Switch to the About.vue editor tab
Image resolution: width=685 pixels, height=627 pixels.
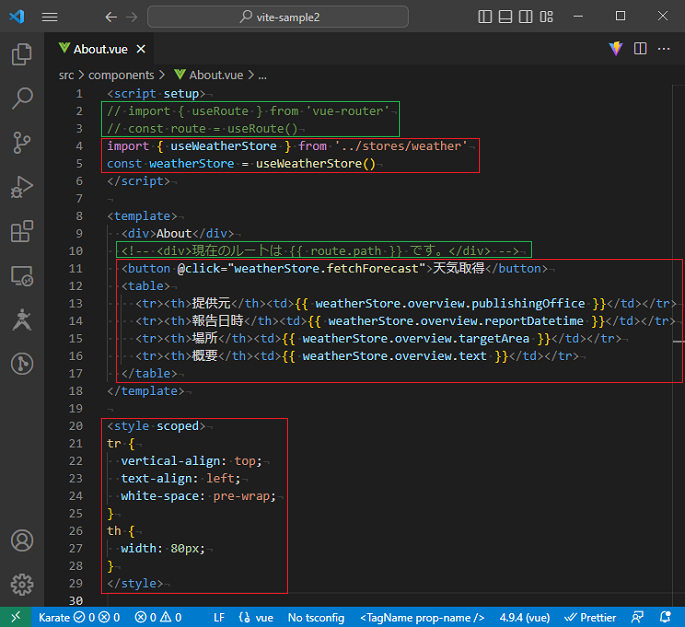pyautogui.click(x=100, y=49)
